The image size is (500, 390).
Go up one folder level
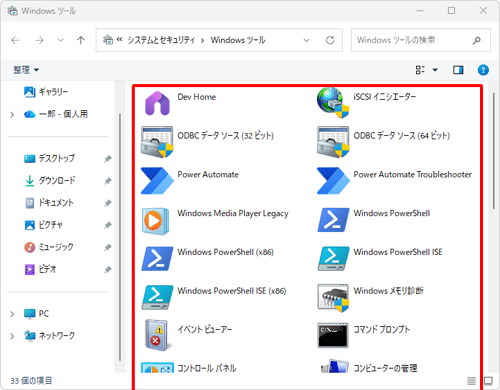tap(81, 40)
